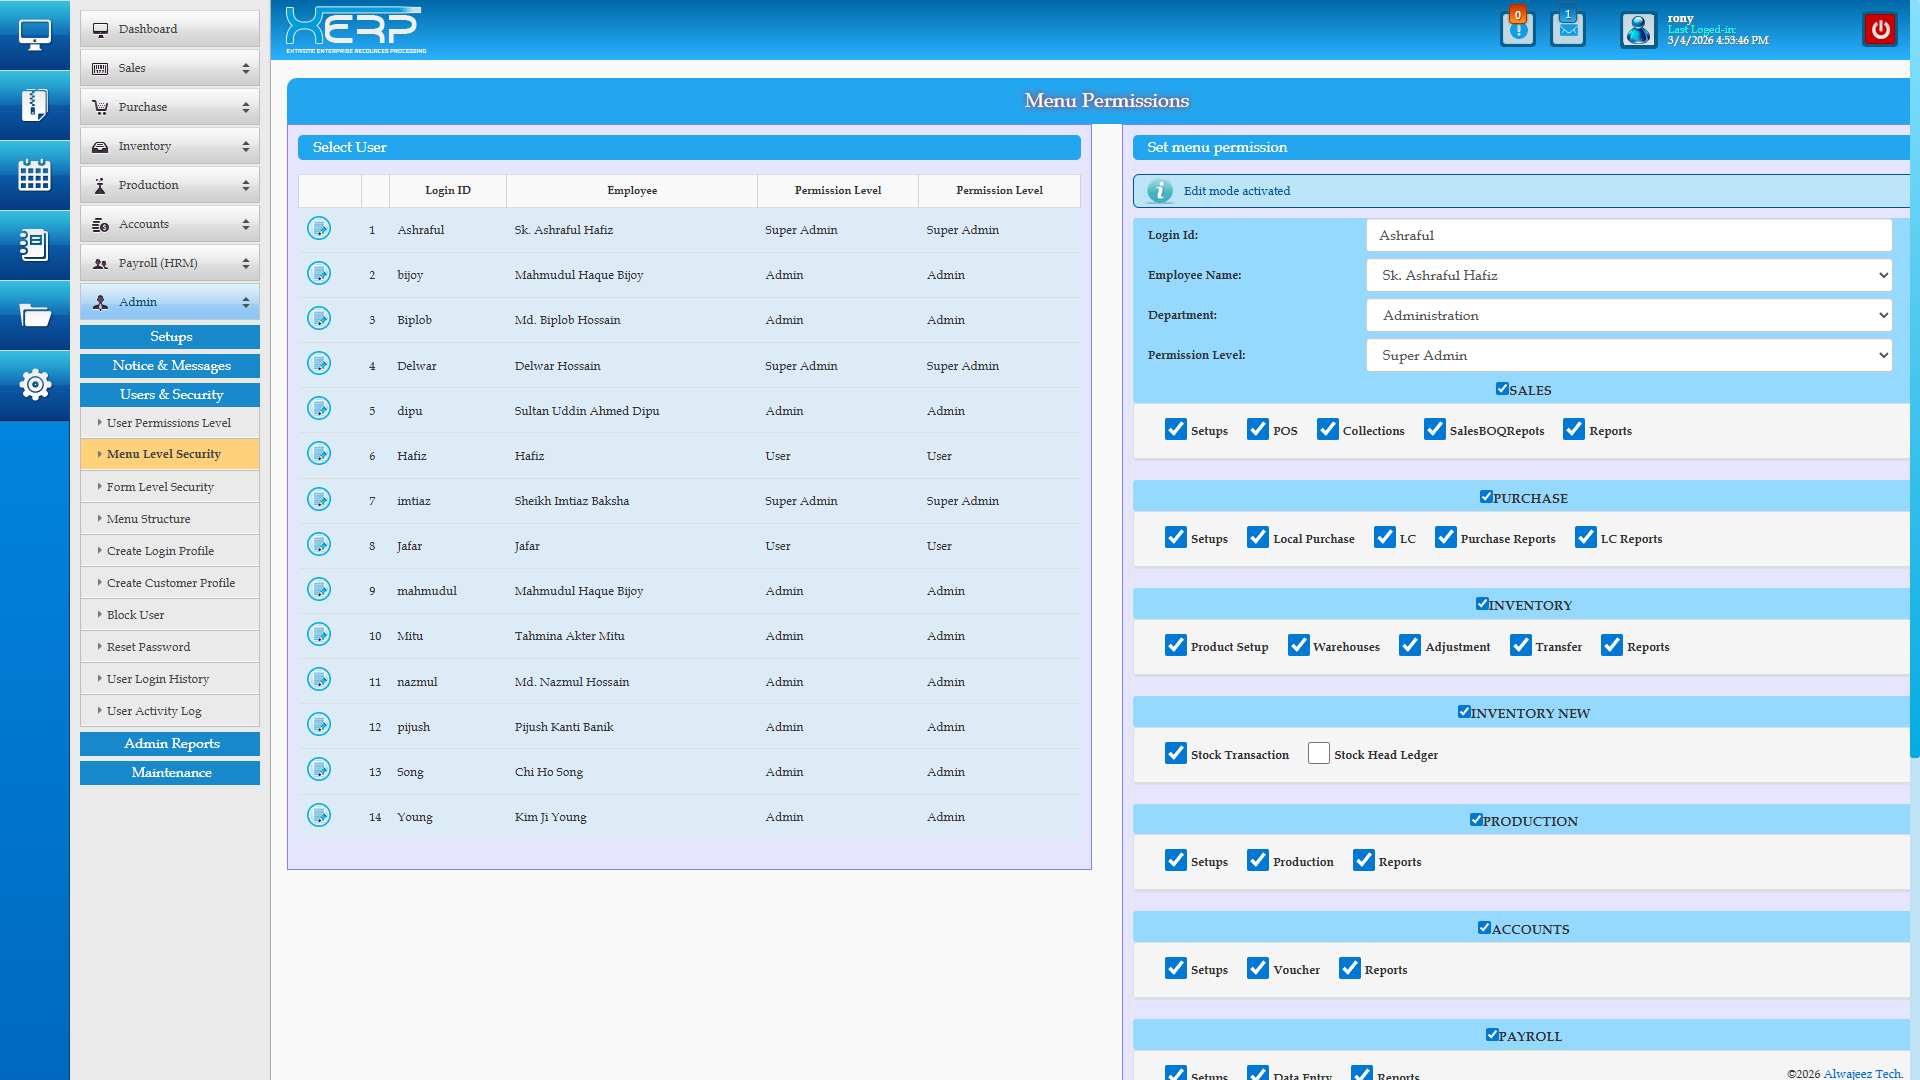Open the Permission Level dropdown
1920x1080 pixels.
1628,355
